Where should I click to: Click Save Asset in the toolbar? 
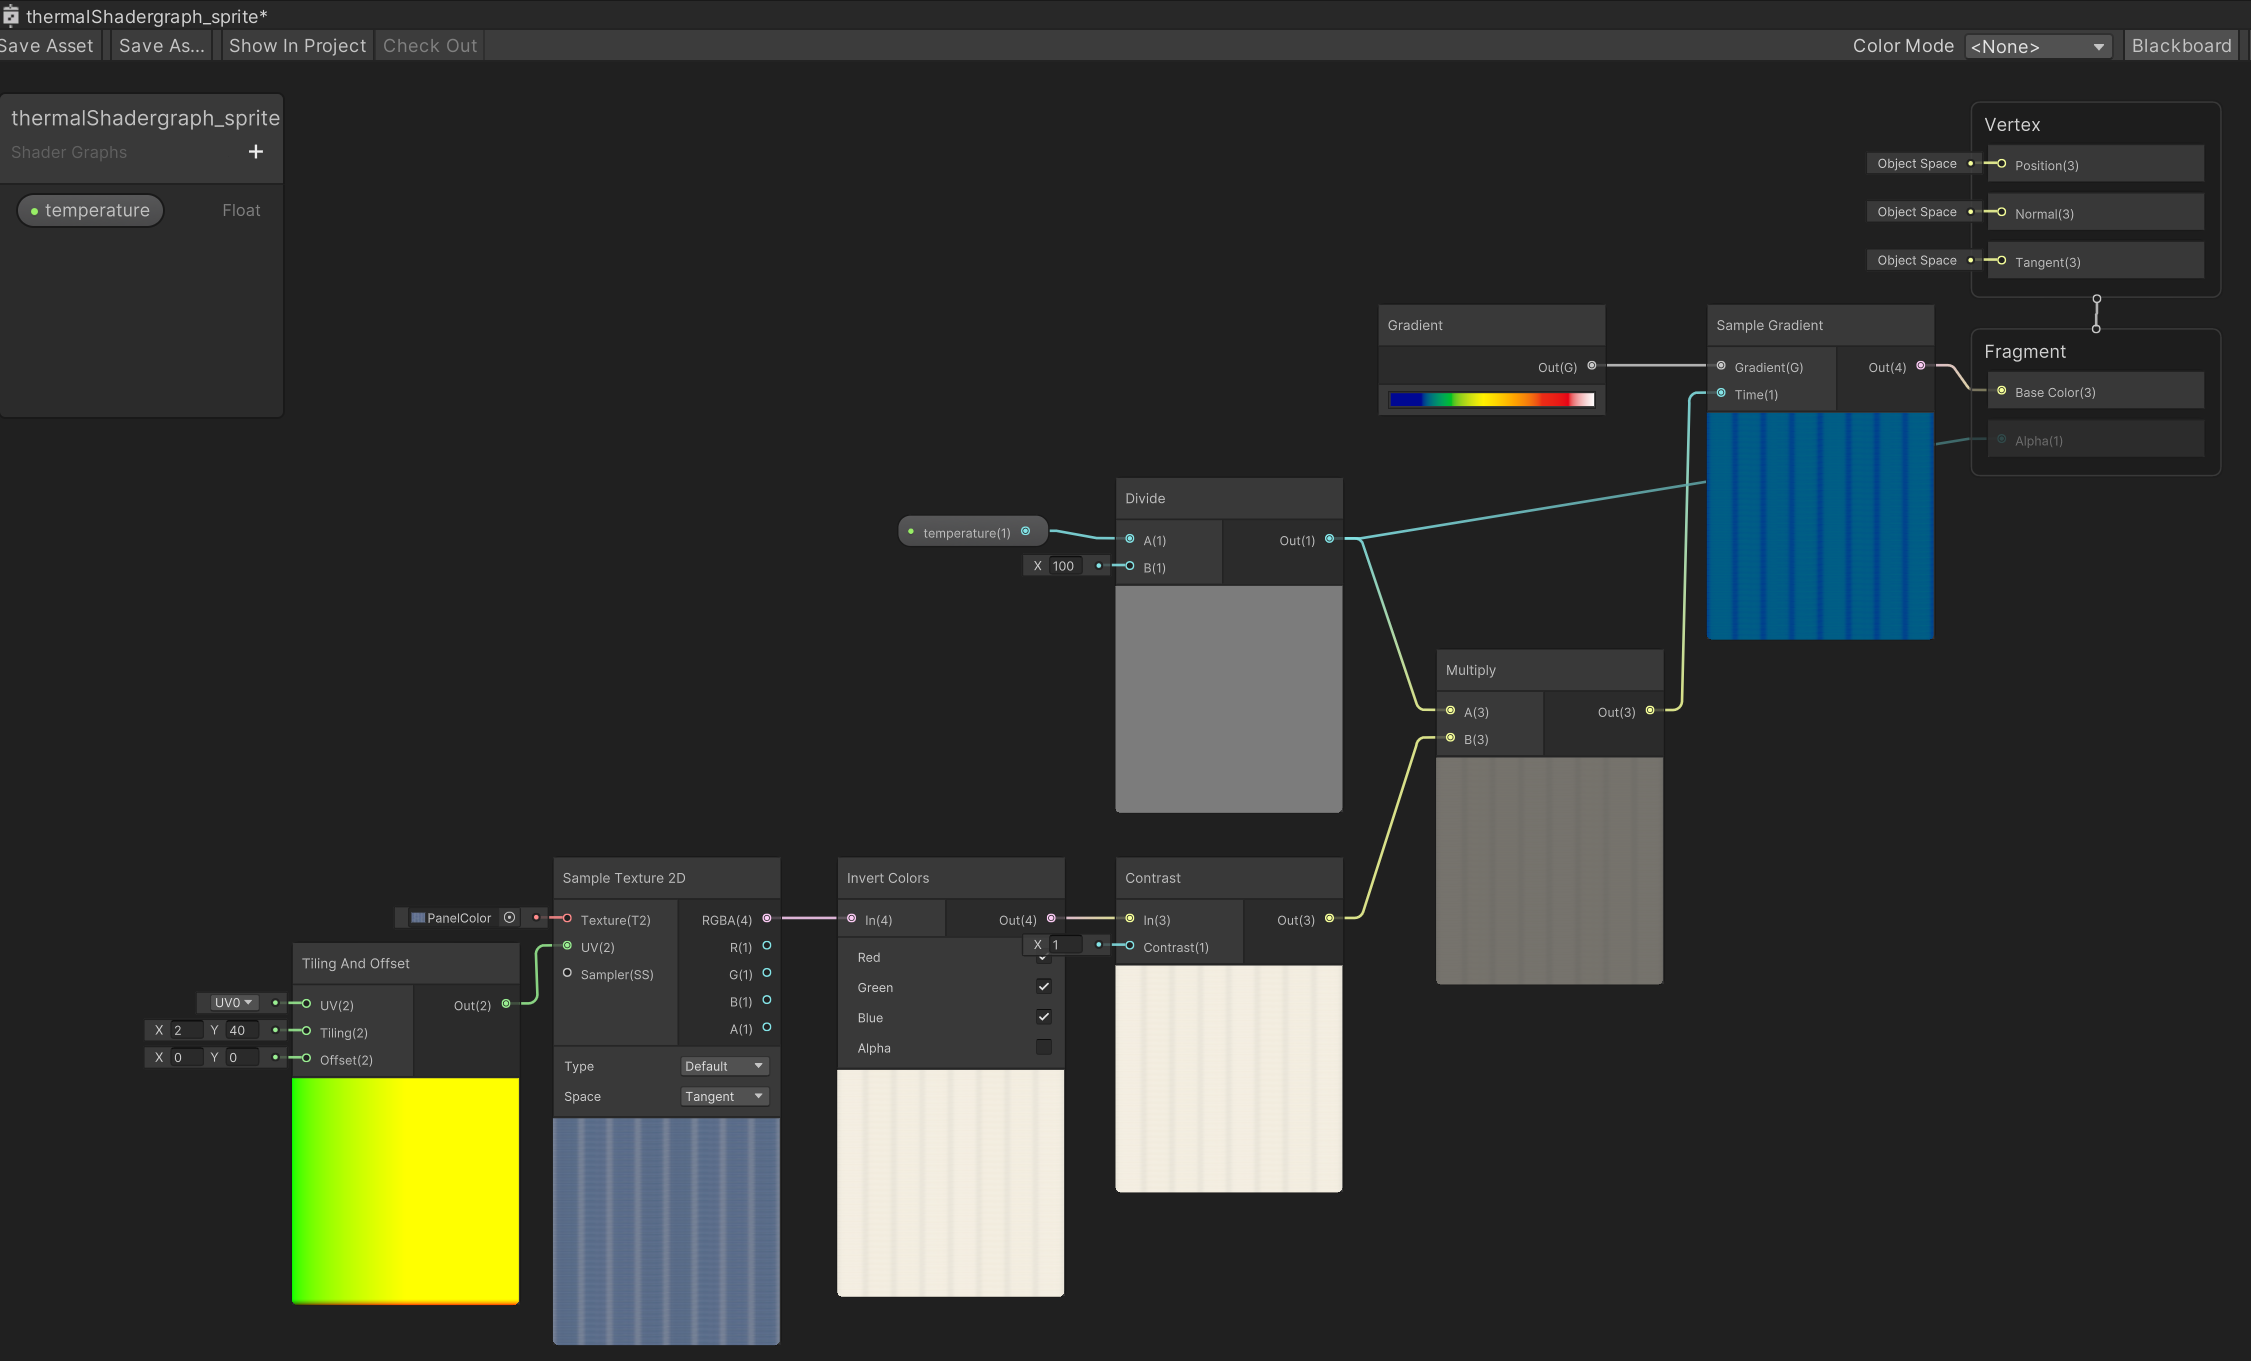click(46, 46)
